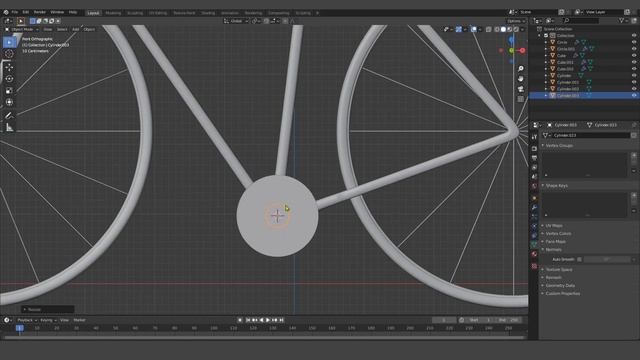Switch to the Modeling workspace tab
The image size is (640, 360).
113,13
